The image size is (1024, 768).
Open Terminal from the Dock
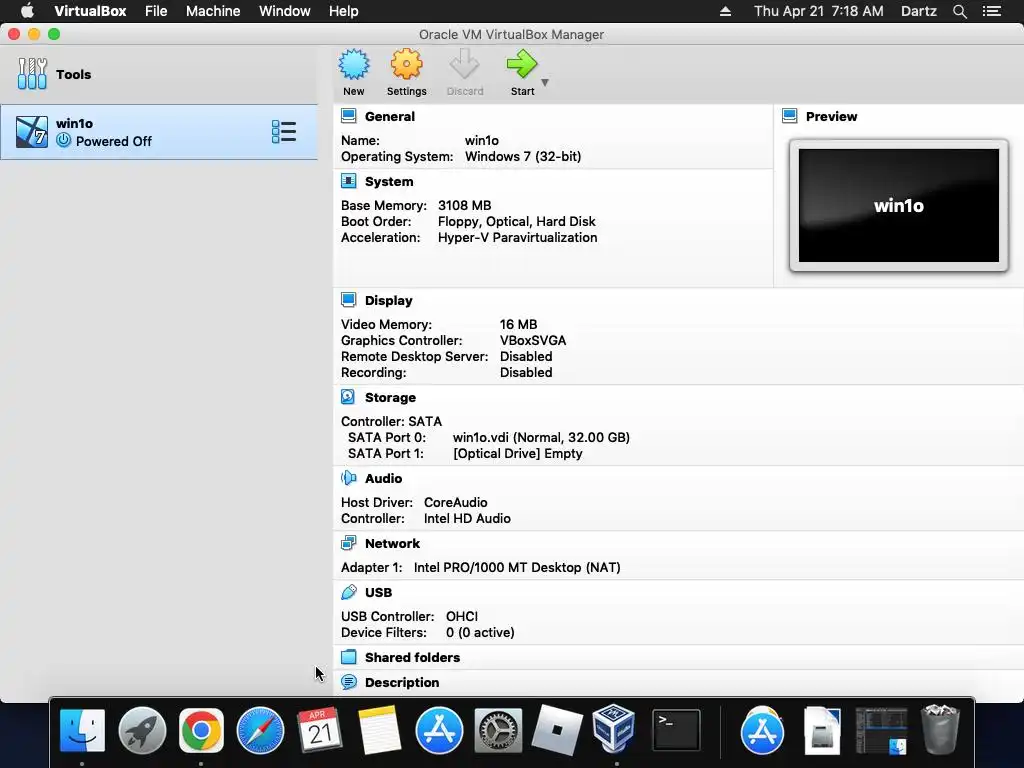(676, 730)
